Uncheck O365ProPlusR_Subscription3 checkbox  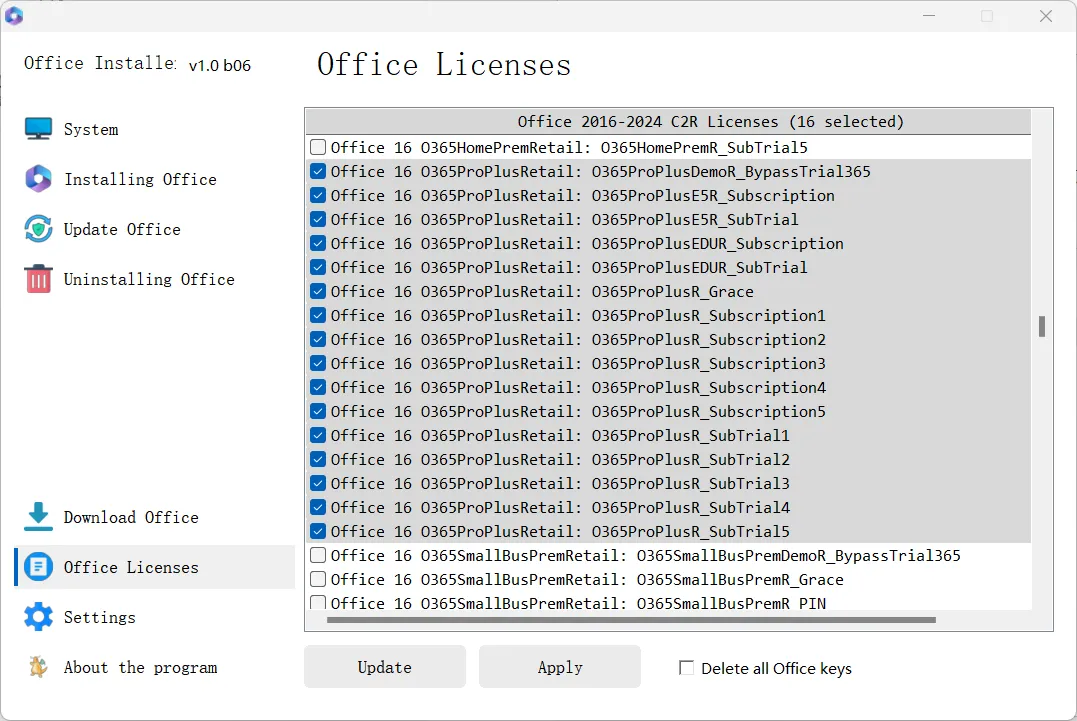[318, 363]
